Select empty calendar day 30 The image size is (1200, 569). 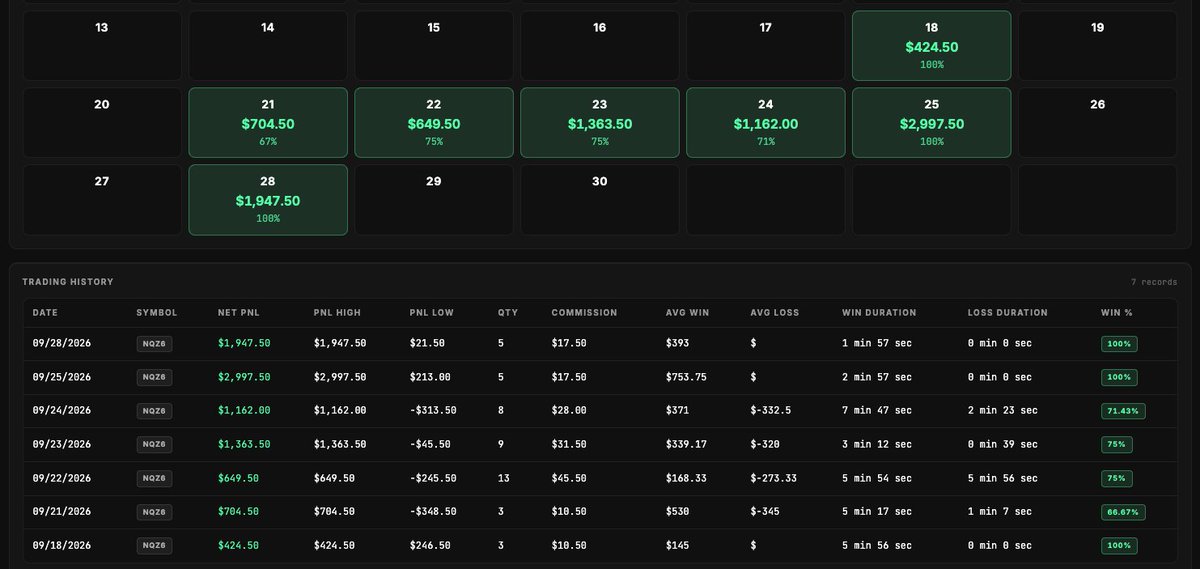[600, 200]
